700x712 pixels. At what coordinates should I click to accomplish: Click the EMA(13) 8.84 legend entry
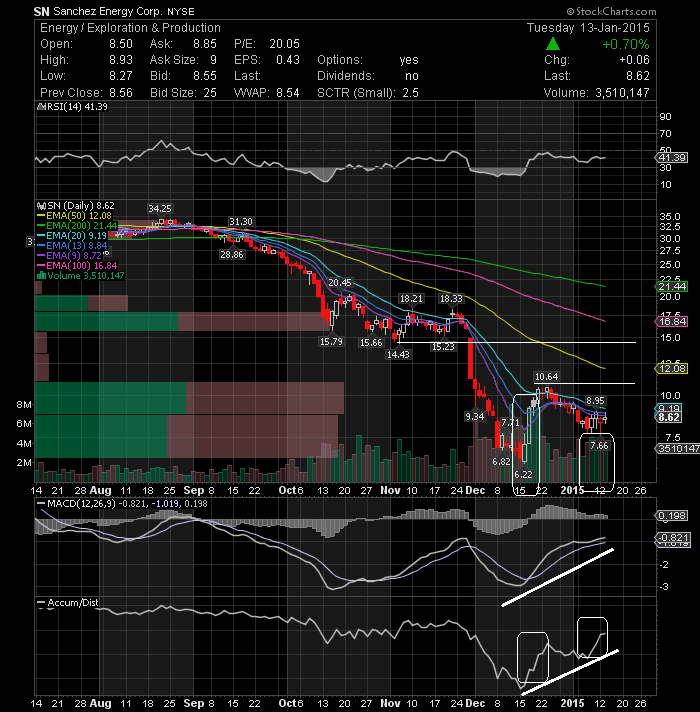72,246
